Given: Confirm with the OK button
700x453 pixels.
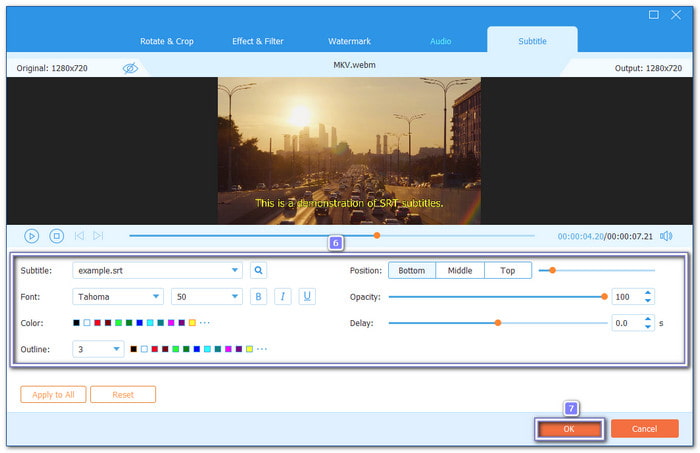Looking at the screenshot, I should [569, 429].
